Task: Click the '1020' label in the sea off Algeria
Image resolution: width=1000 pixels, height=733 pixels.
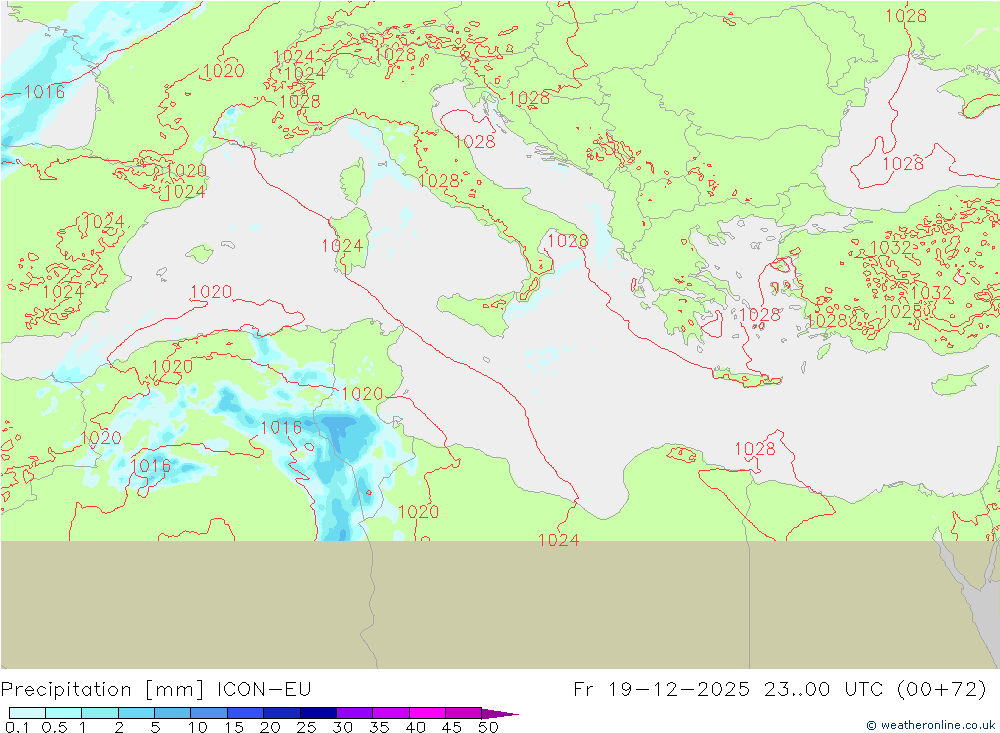Action: tap(211, 292)
